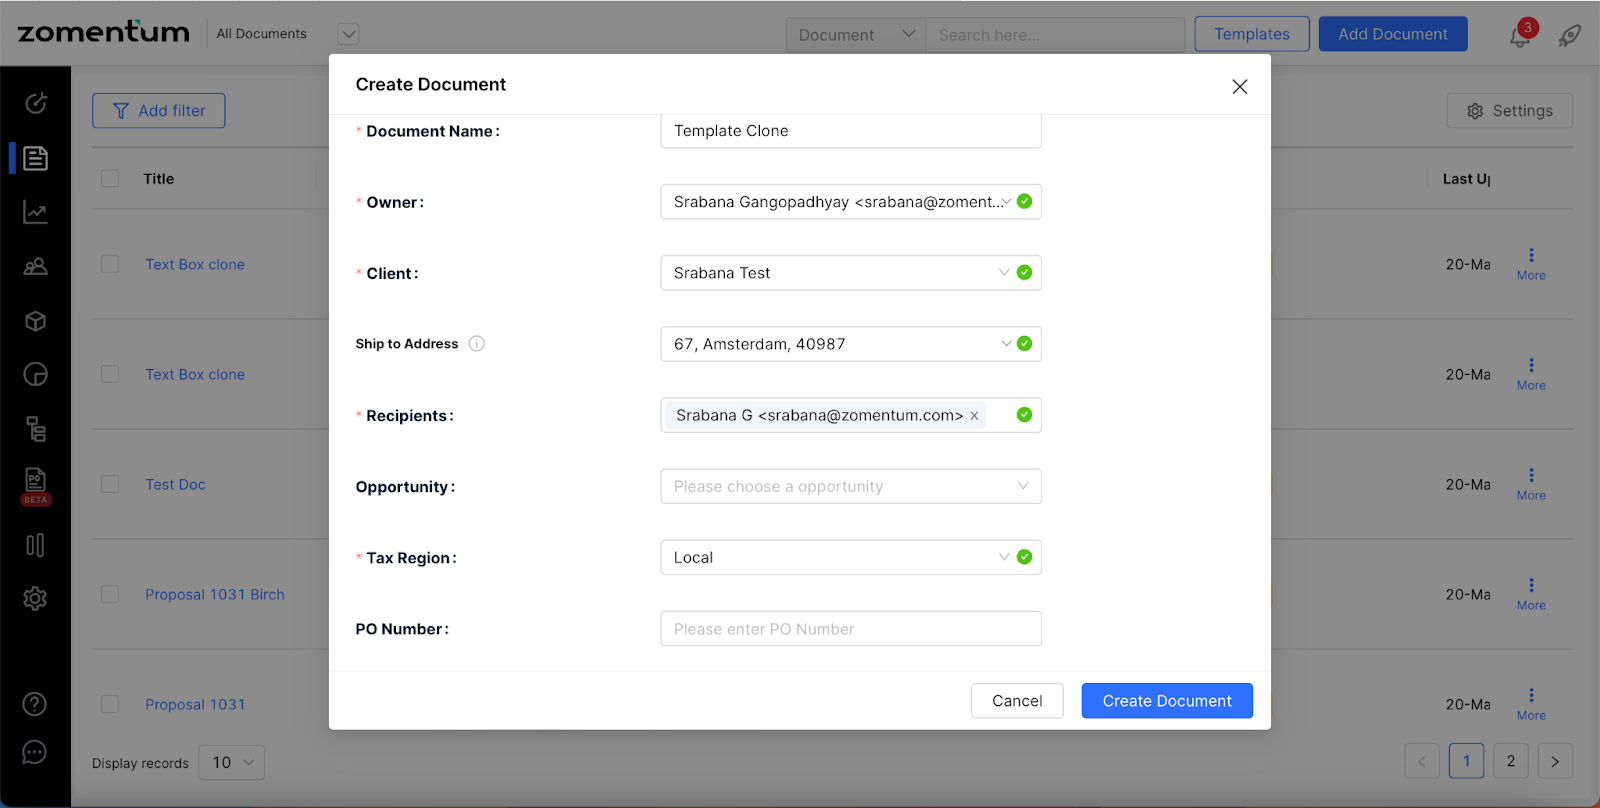The width and height of the screenshot is (1600, 808).
Task: Close the Create Document dialog
Action: pyautogui.click(x=1240, y=87)
